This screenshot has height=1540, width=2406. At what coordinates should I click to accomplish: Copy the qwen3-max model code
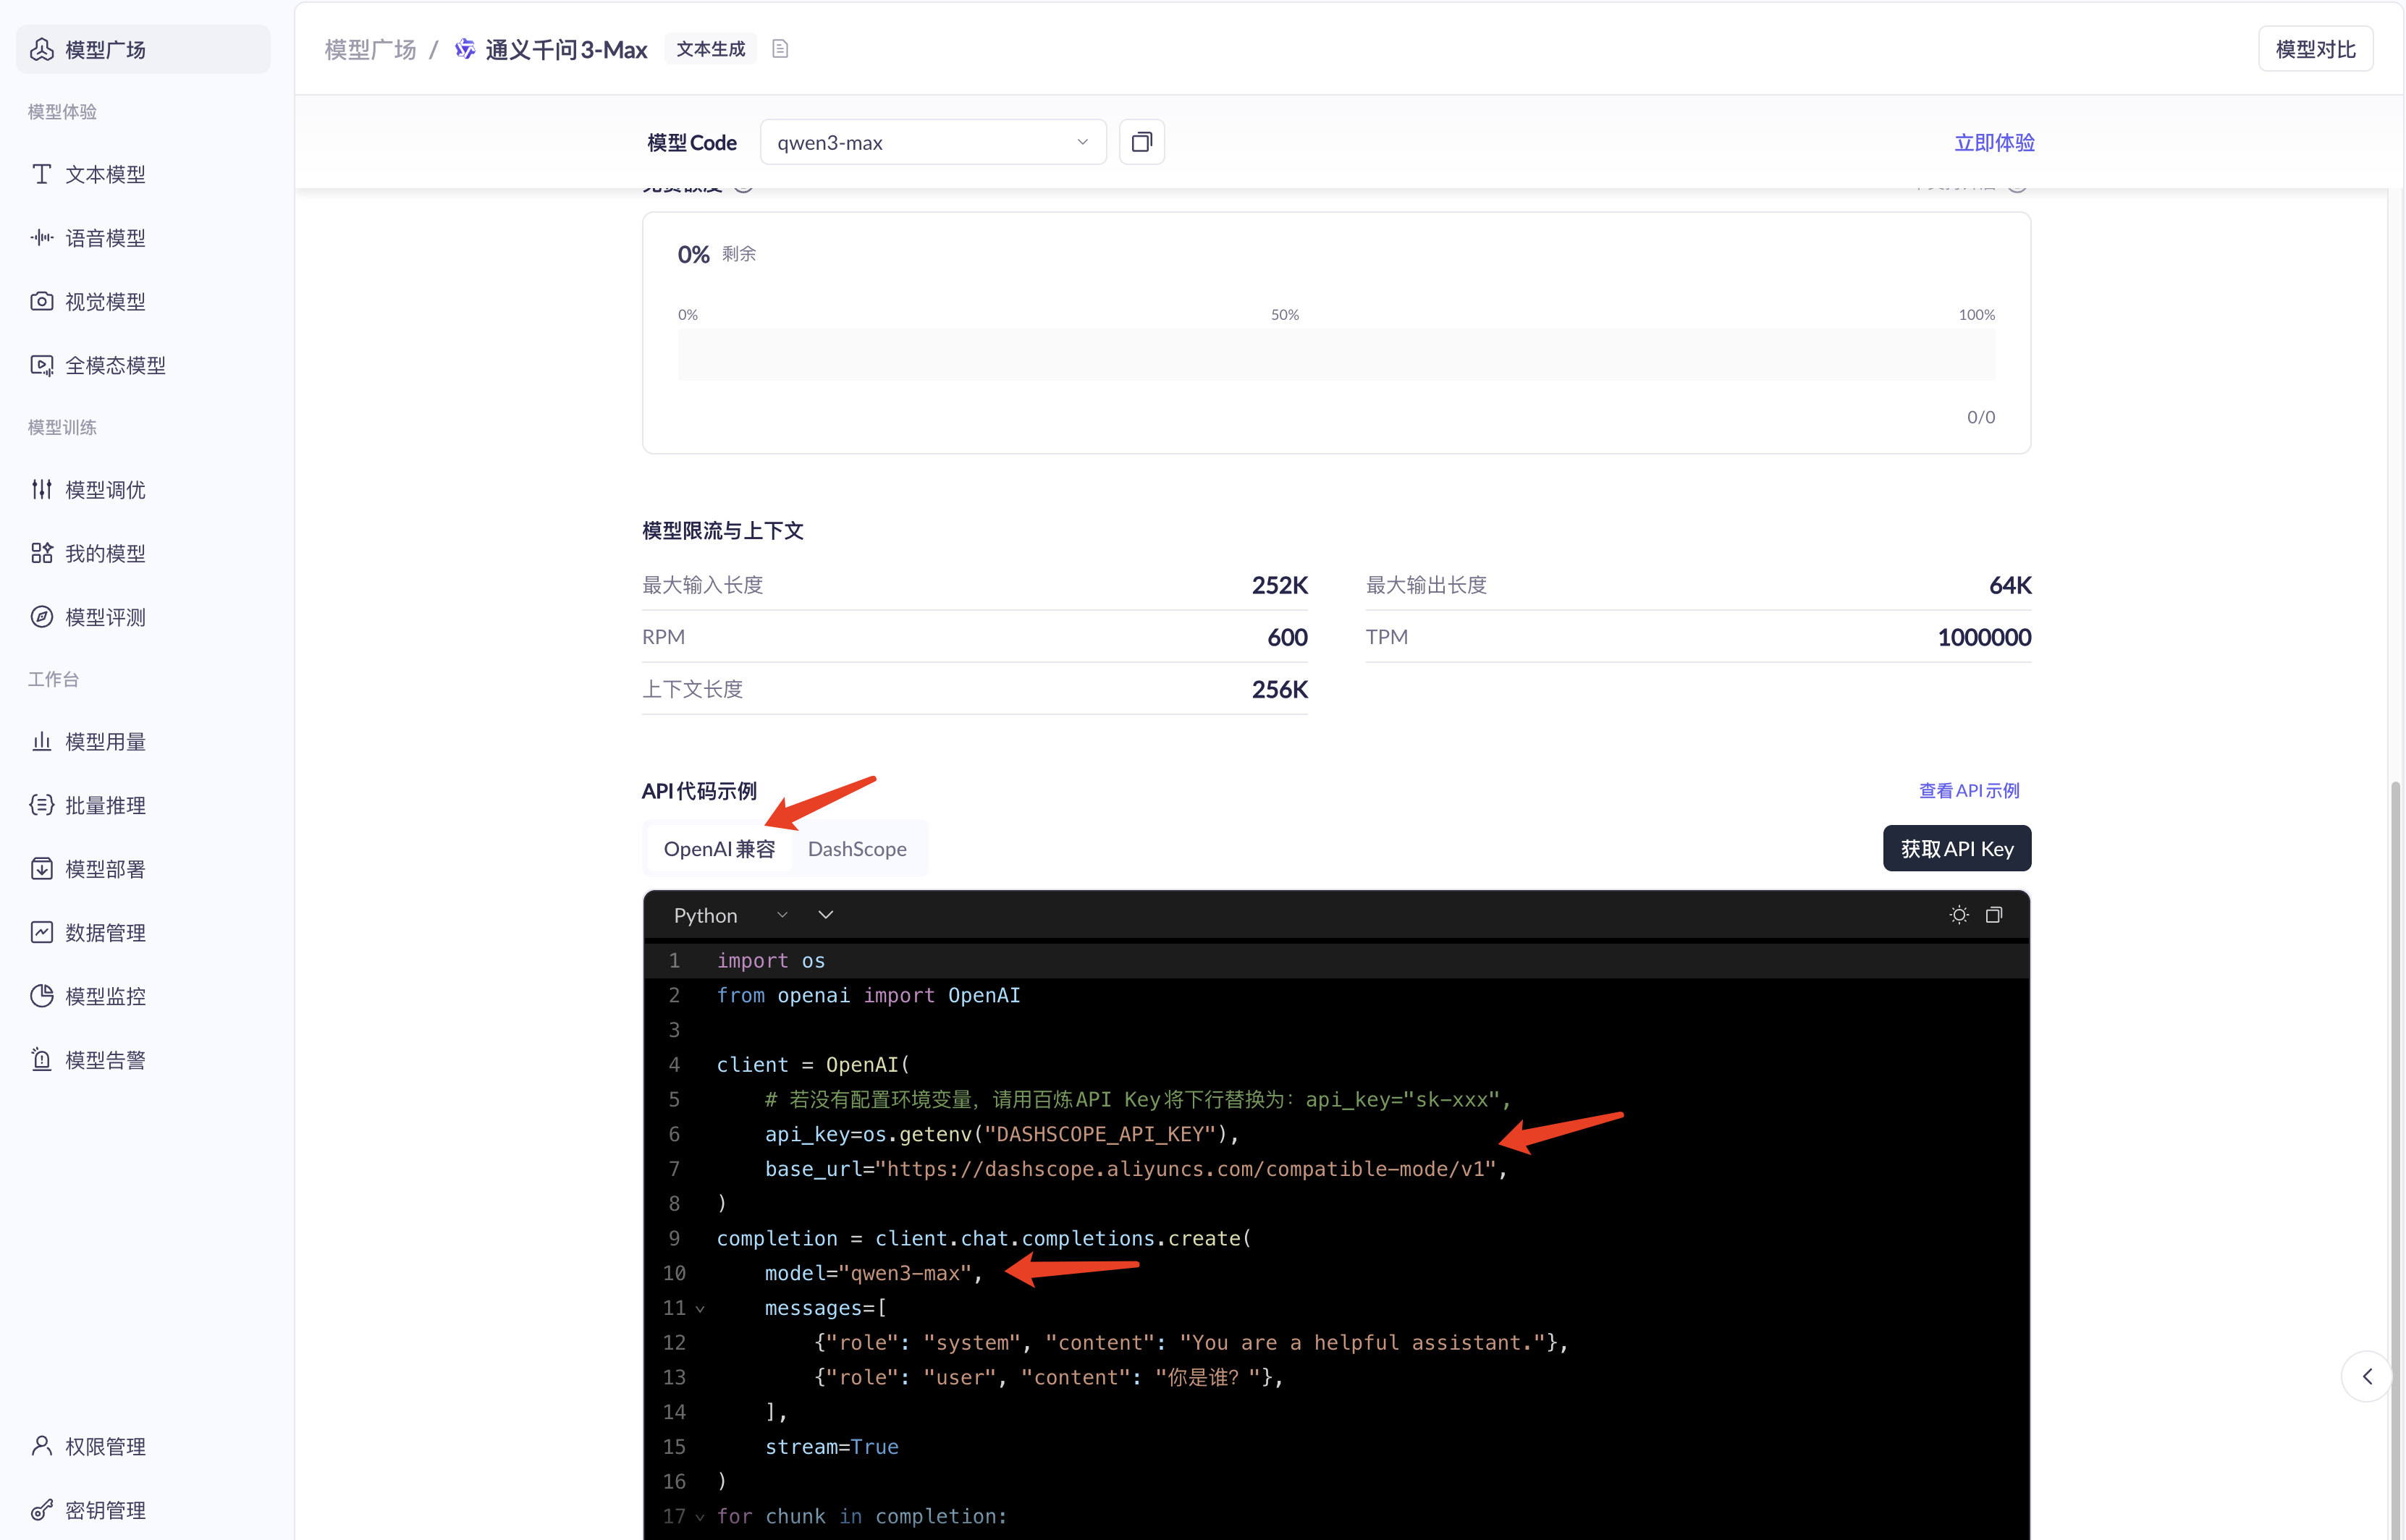point(1141,142)
